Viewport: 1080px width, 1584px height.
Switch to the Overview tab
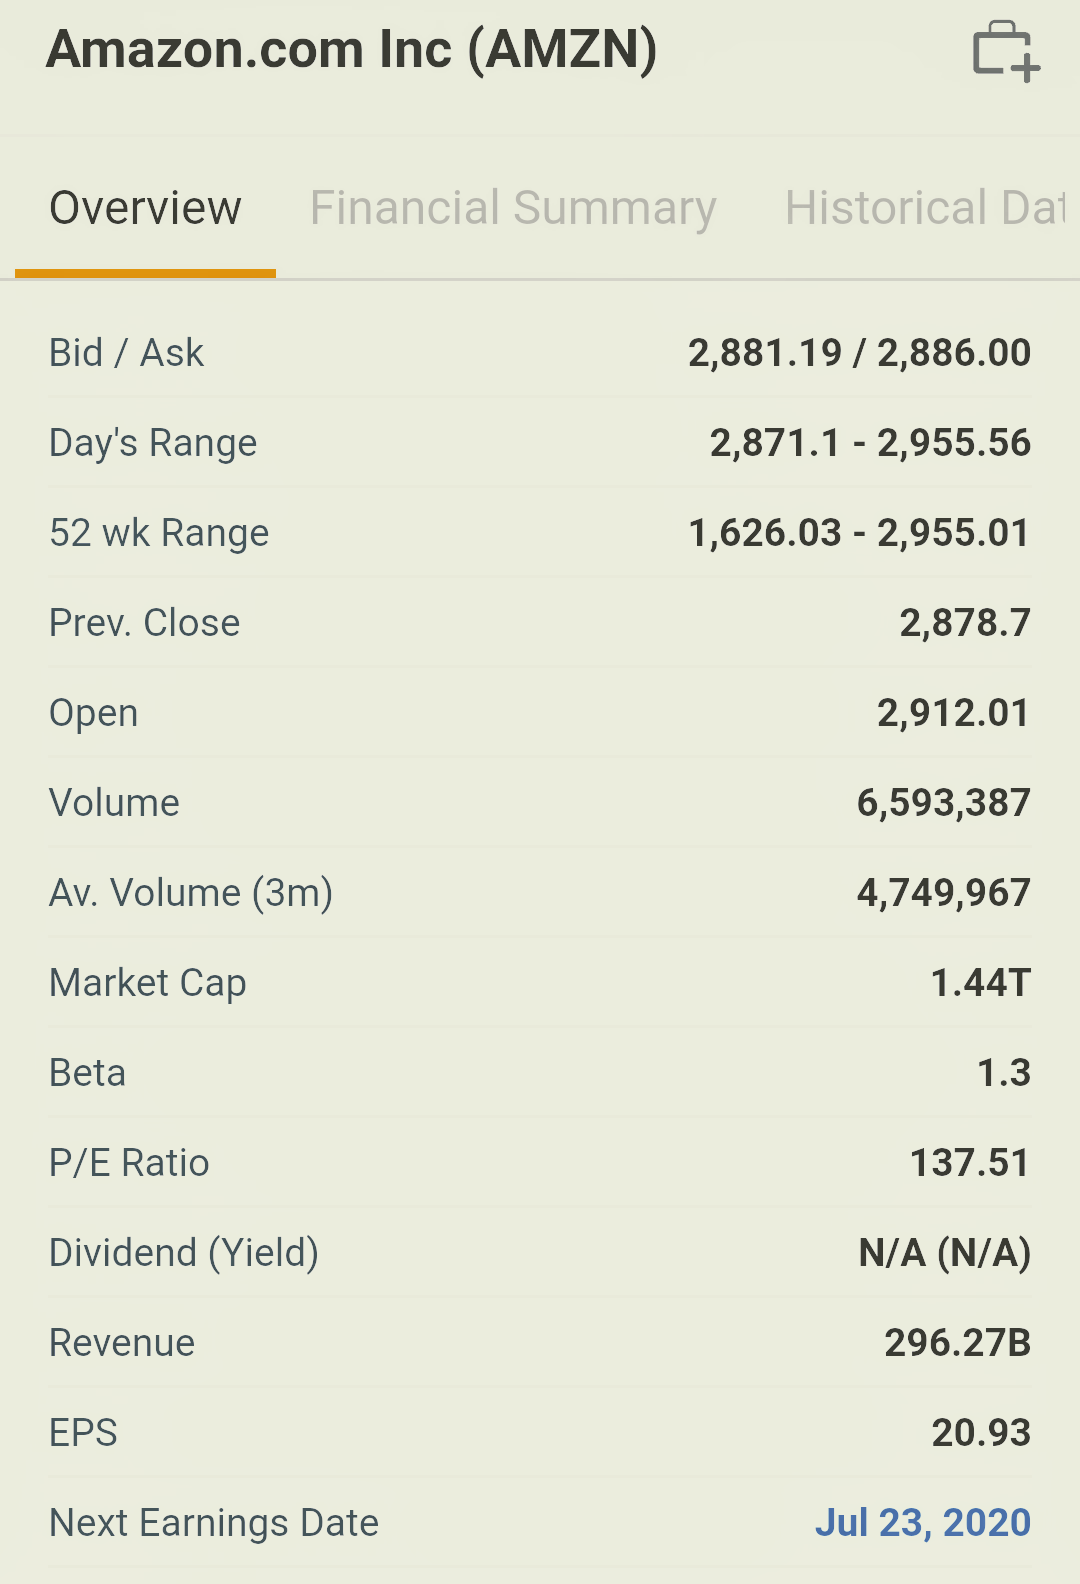point(145,208)
